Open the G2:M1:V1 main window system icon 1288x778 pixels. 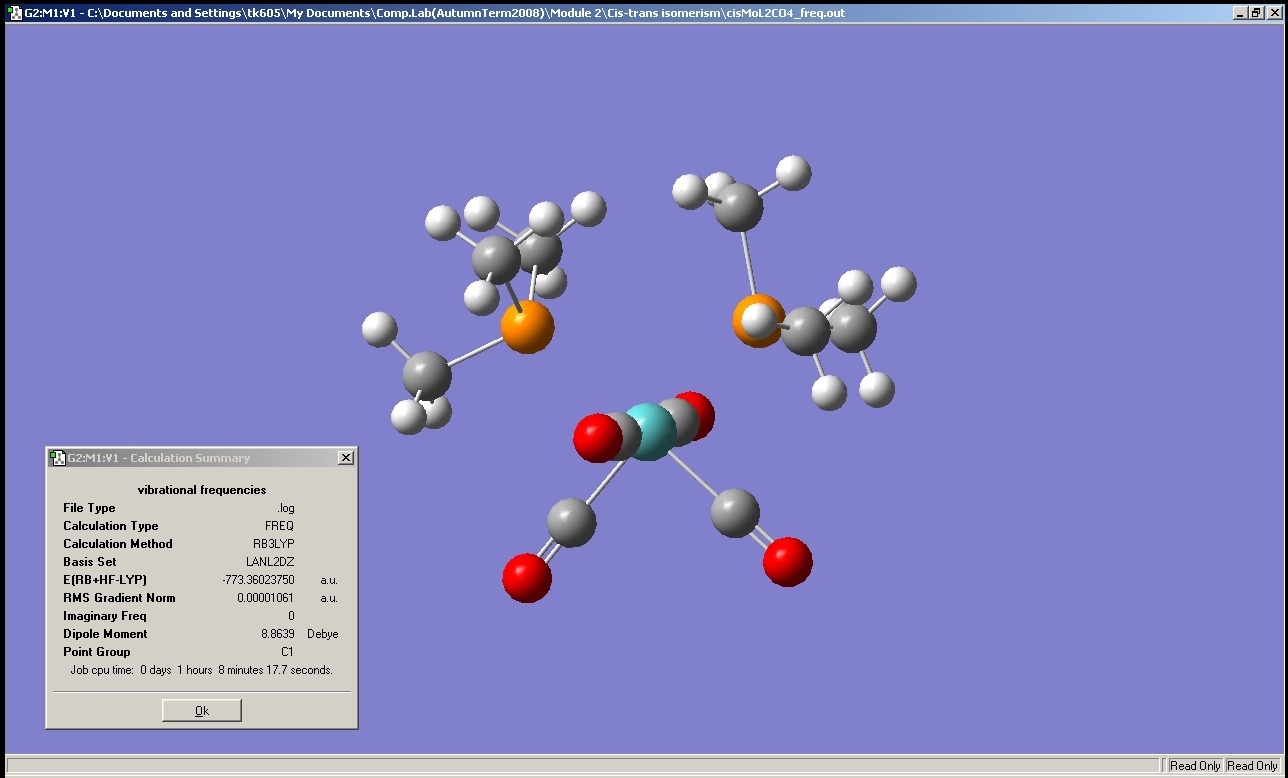(14, 13)
